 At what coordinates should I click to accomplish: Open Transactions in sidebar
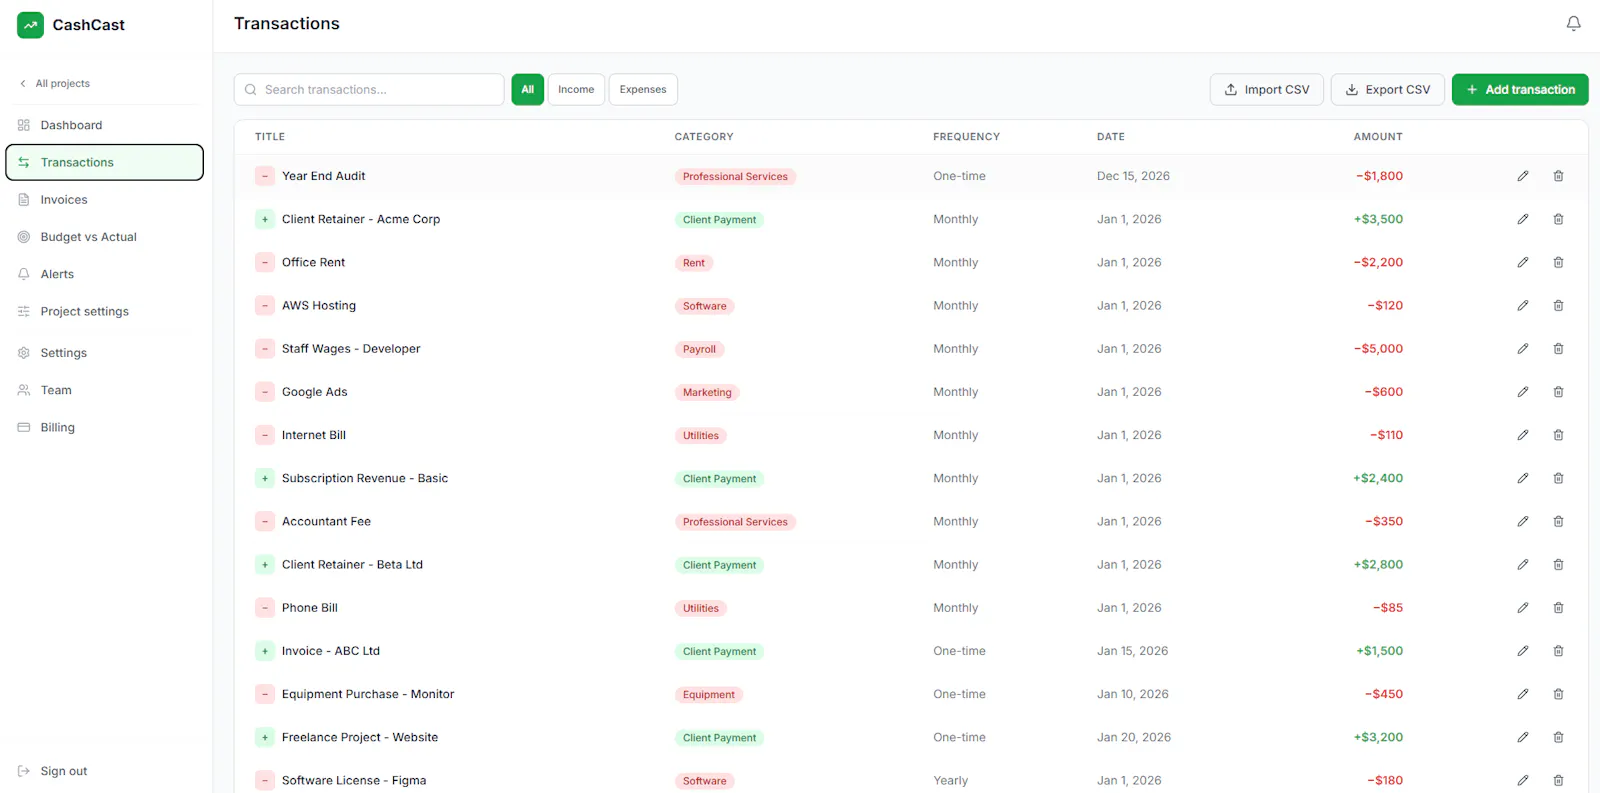click(105, 162)
